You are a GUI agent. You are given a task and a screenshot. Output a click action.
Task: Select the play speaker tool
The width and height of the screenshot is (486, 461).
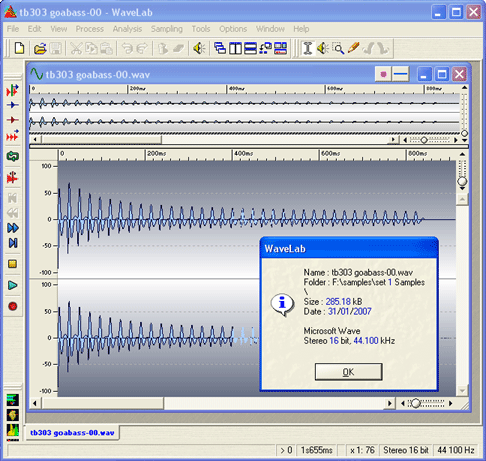pyautogui.click(x=323, y=49)
